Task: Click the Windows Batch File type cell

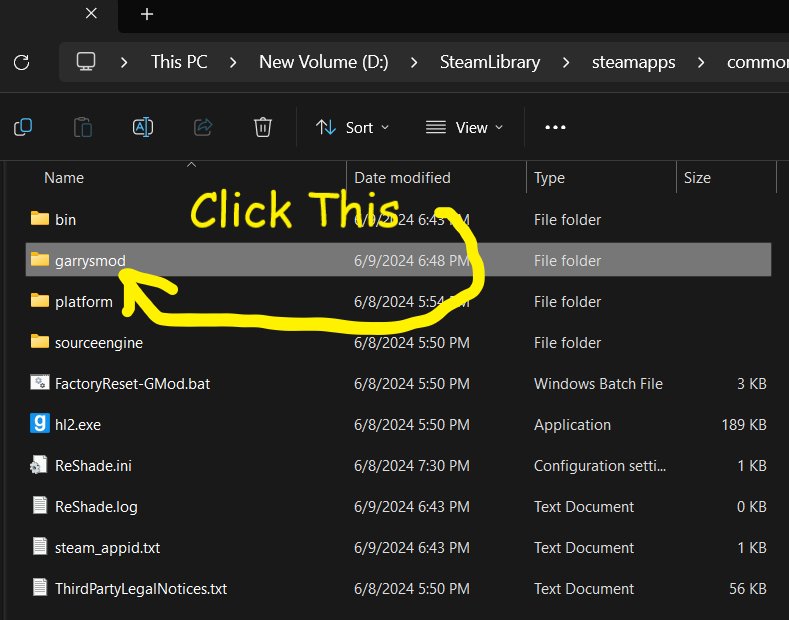Action: (598, 384)
